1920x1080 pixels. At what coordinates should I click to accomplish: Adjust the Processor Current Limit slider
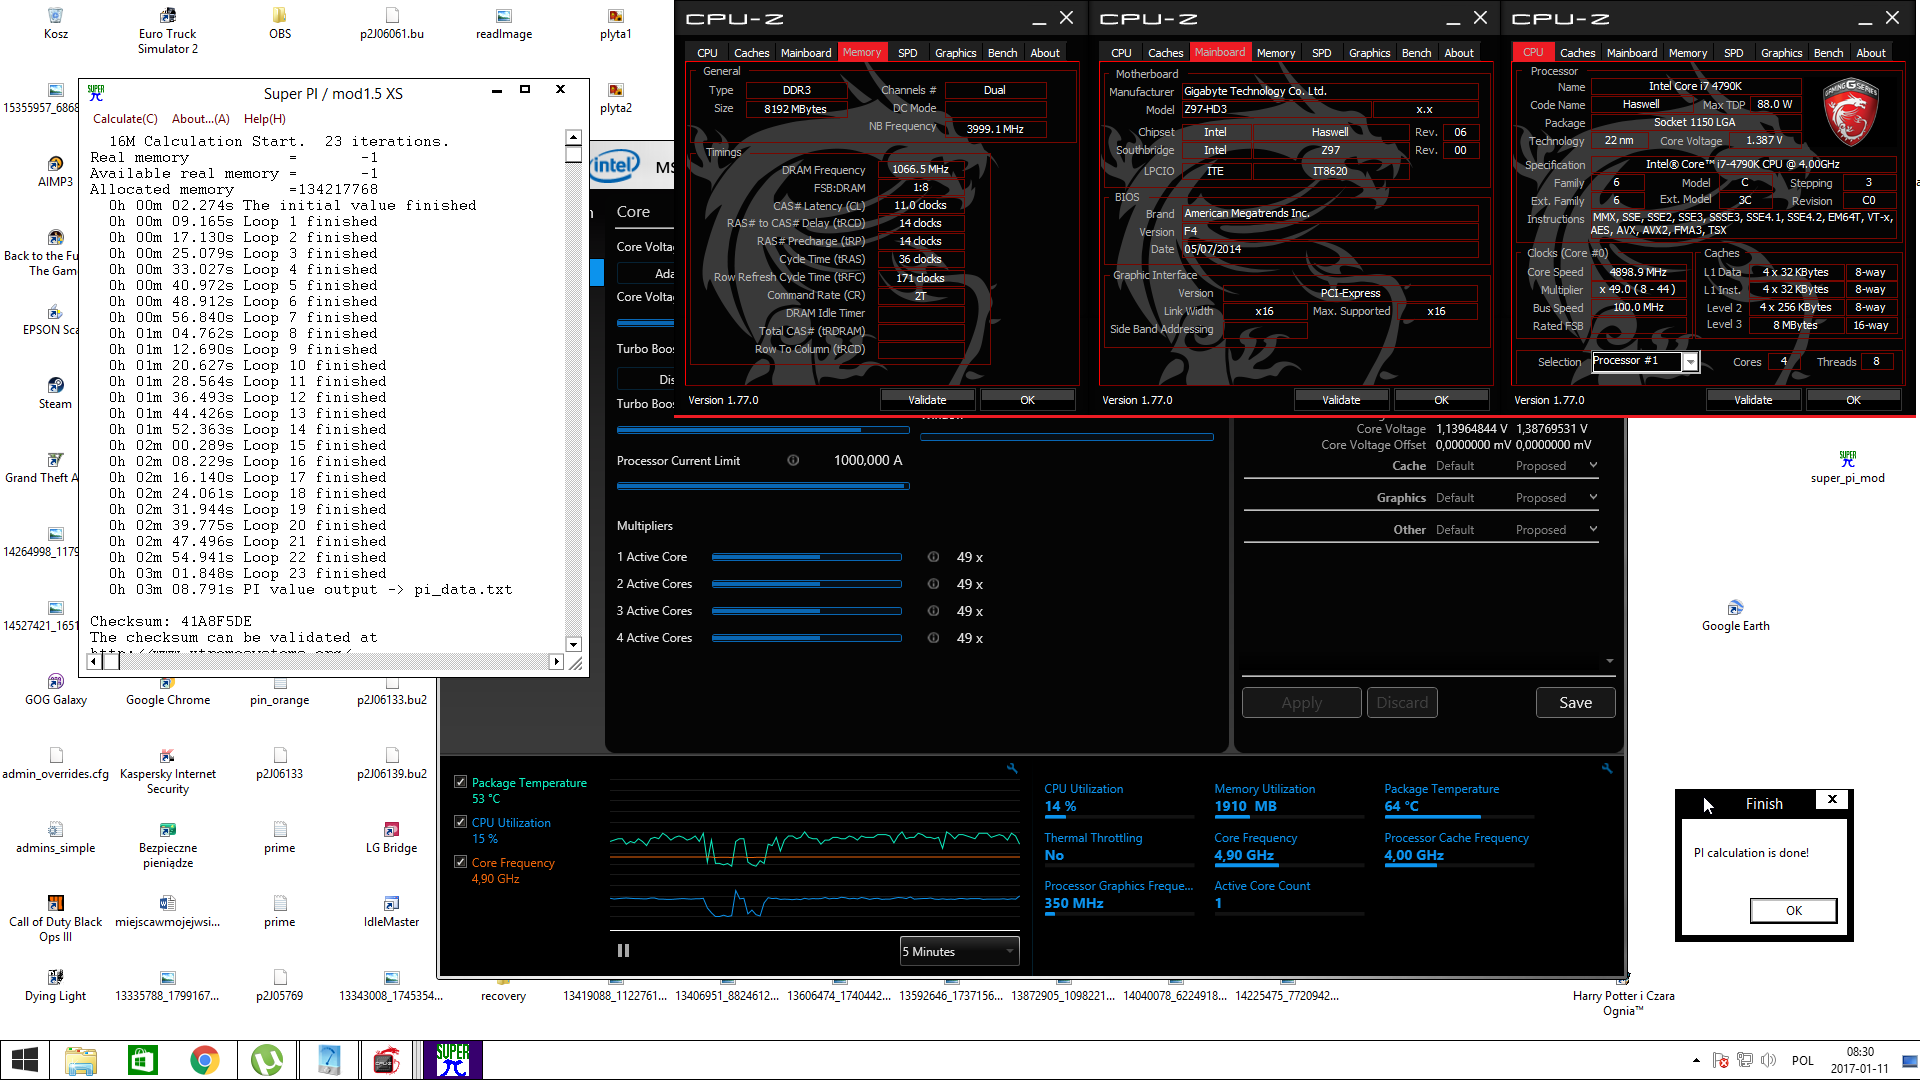[x=763, y=486]
